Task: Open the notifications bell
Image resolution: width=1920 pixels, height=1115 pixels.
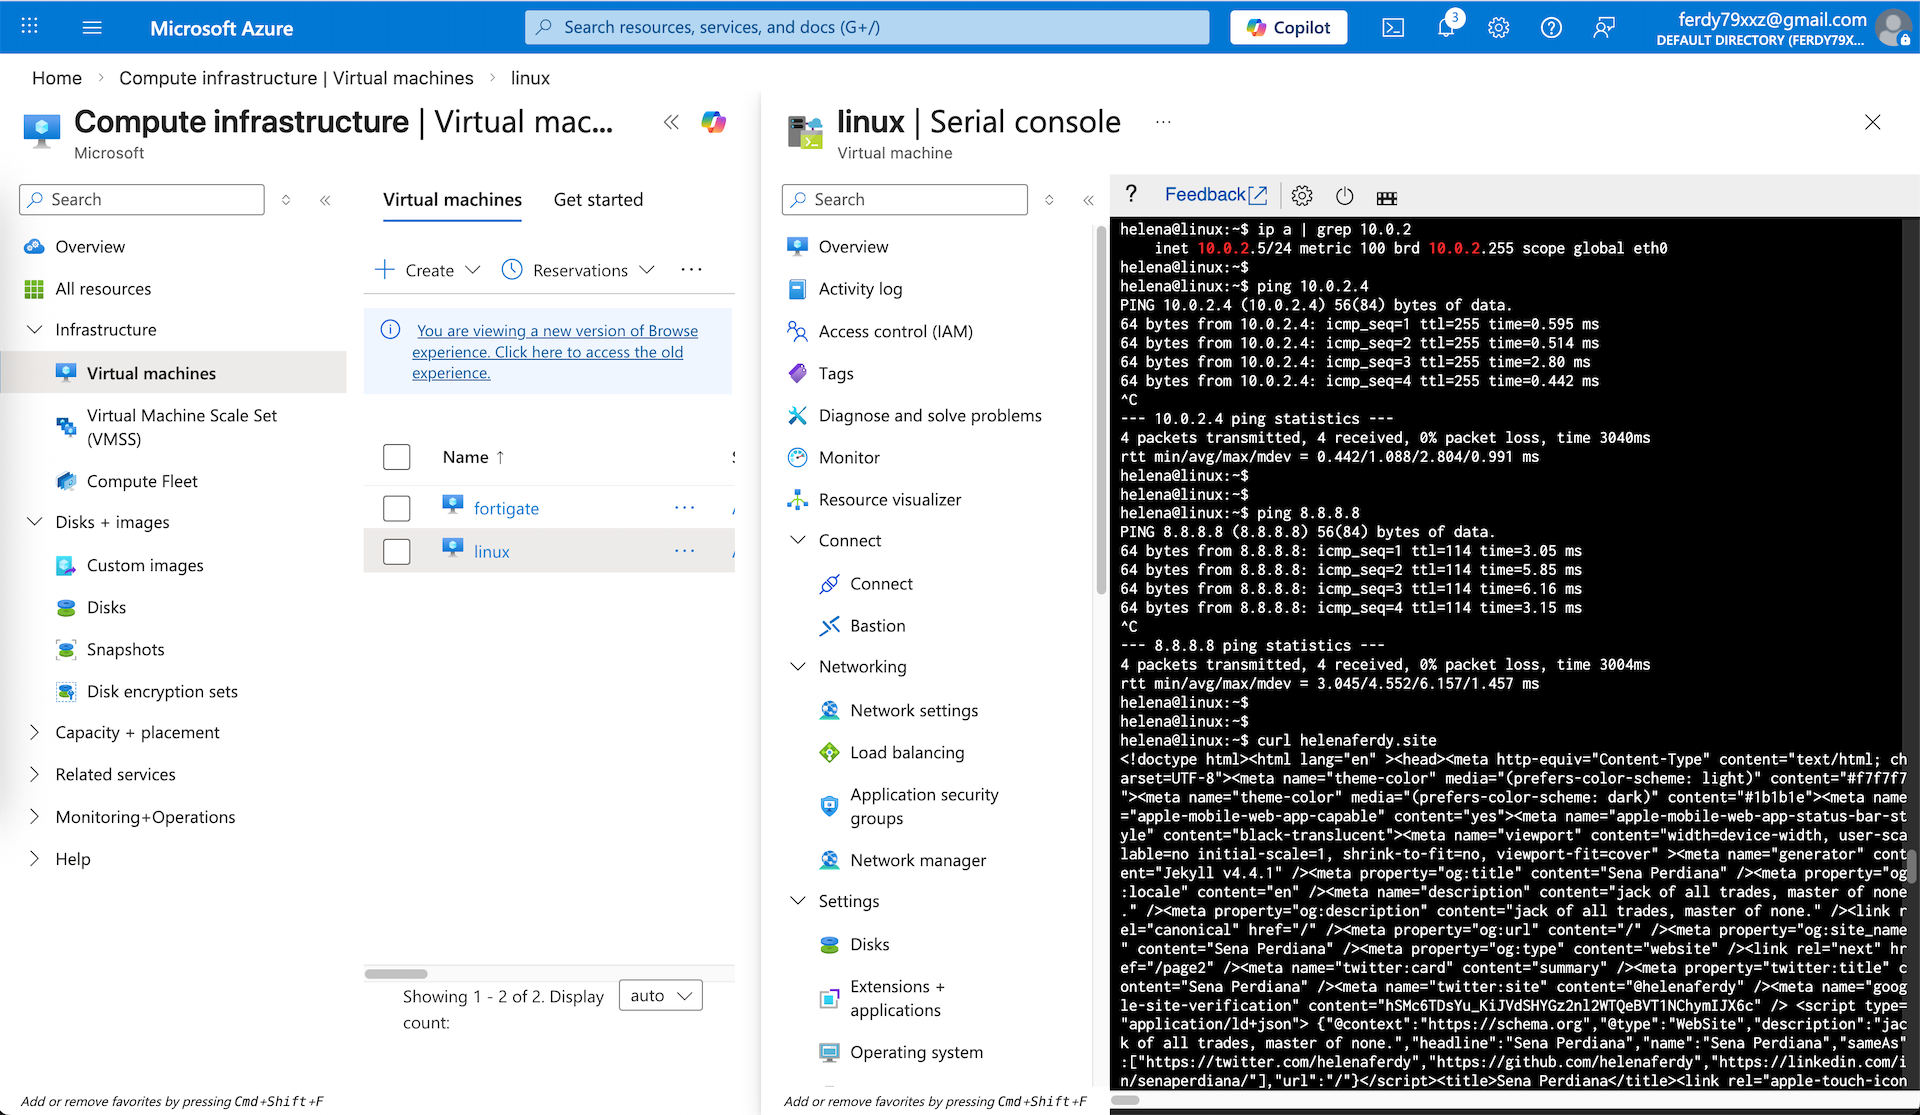Action: click(x=1446, y=28)
